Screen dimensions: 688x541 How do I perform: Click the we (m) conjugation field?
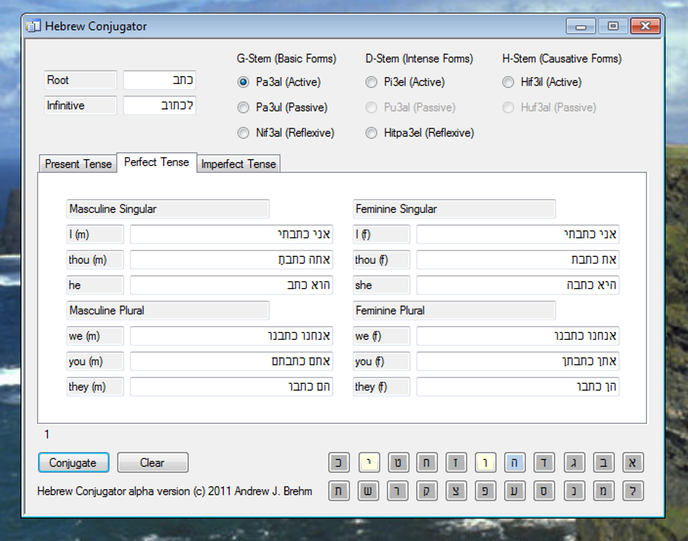click(231, 336)
